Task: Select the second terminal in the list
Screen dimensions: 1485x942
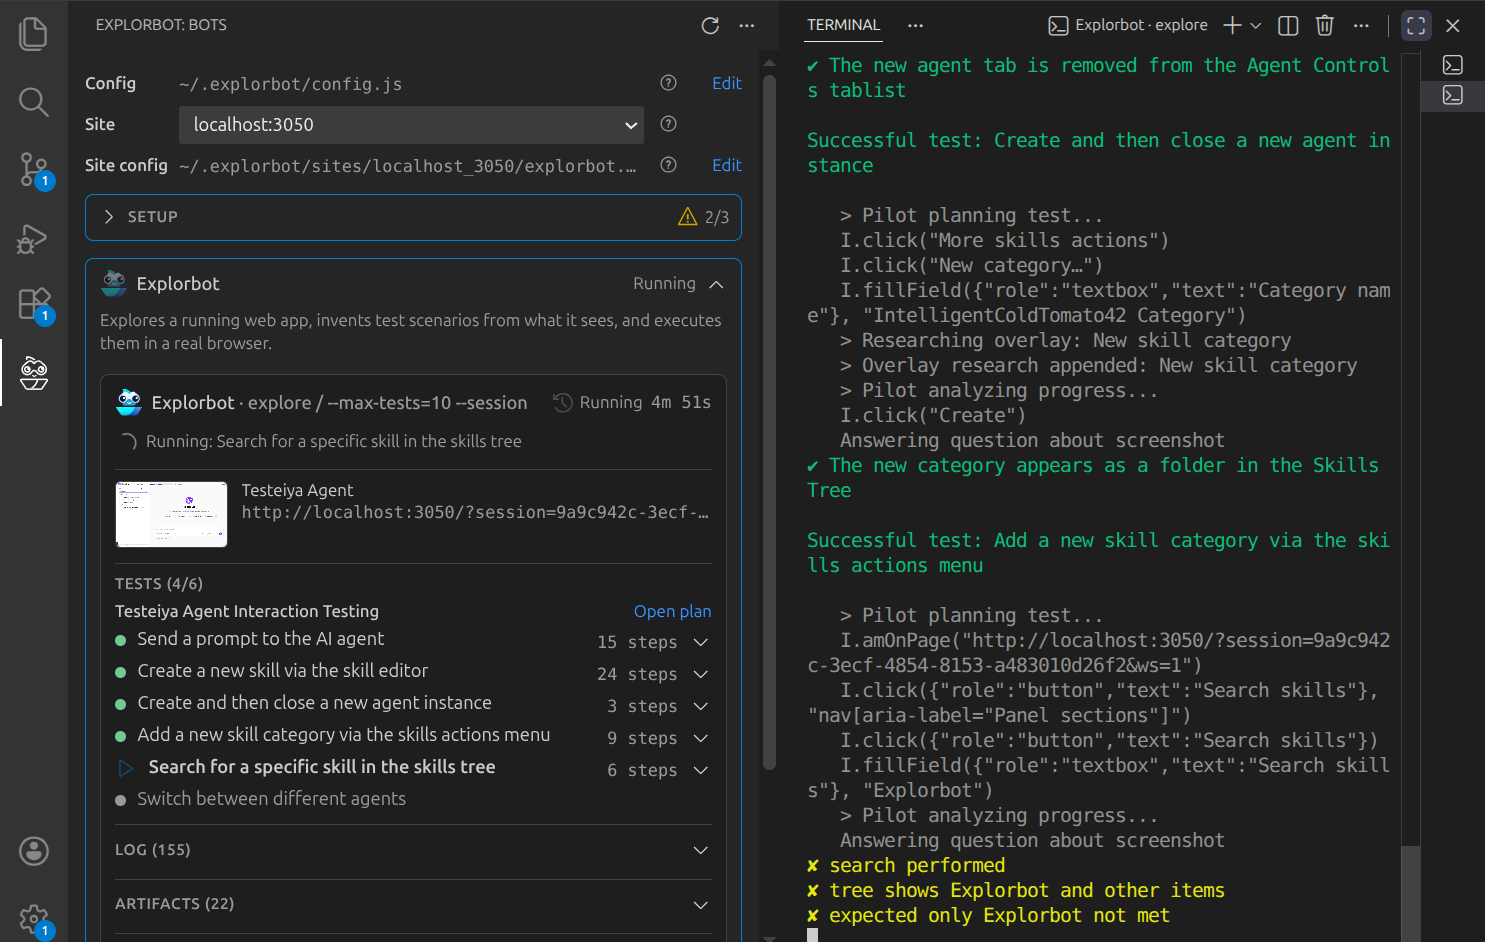Action: pos(1453,95)
